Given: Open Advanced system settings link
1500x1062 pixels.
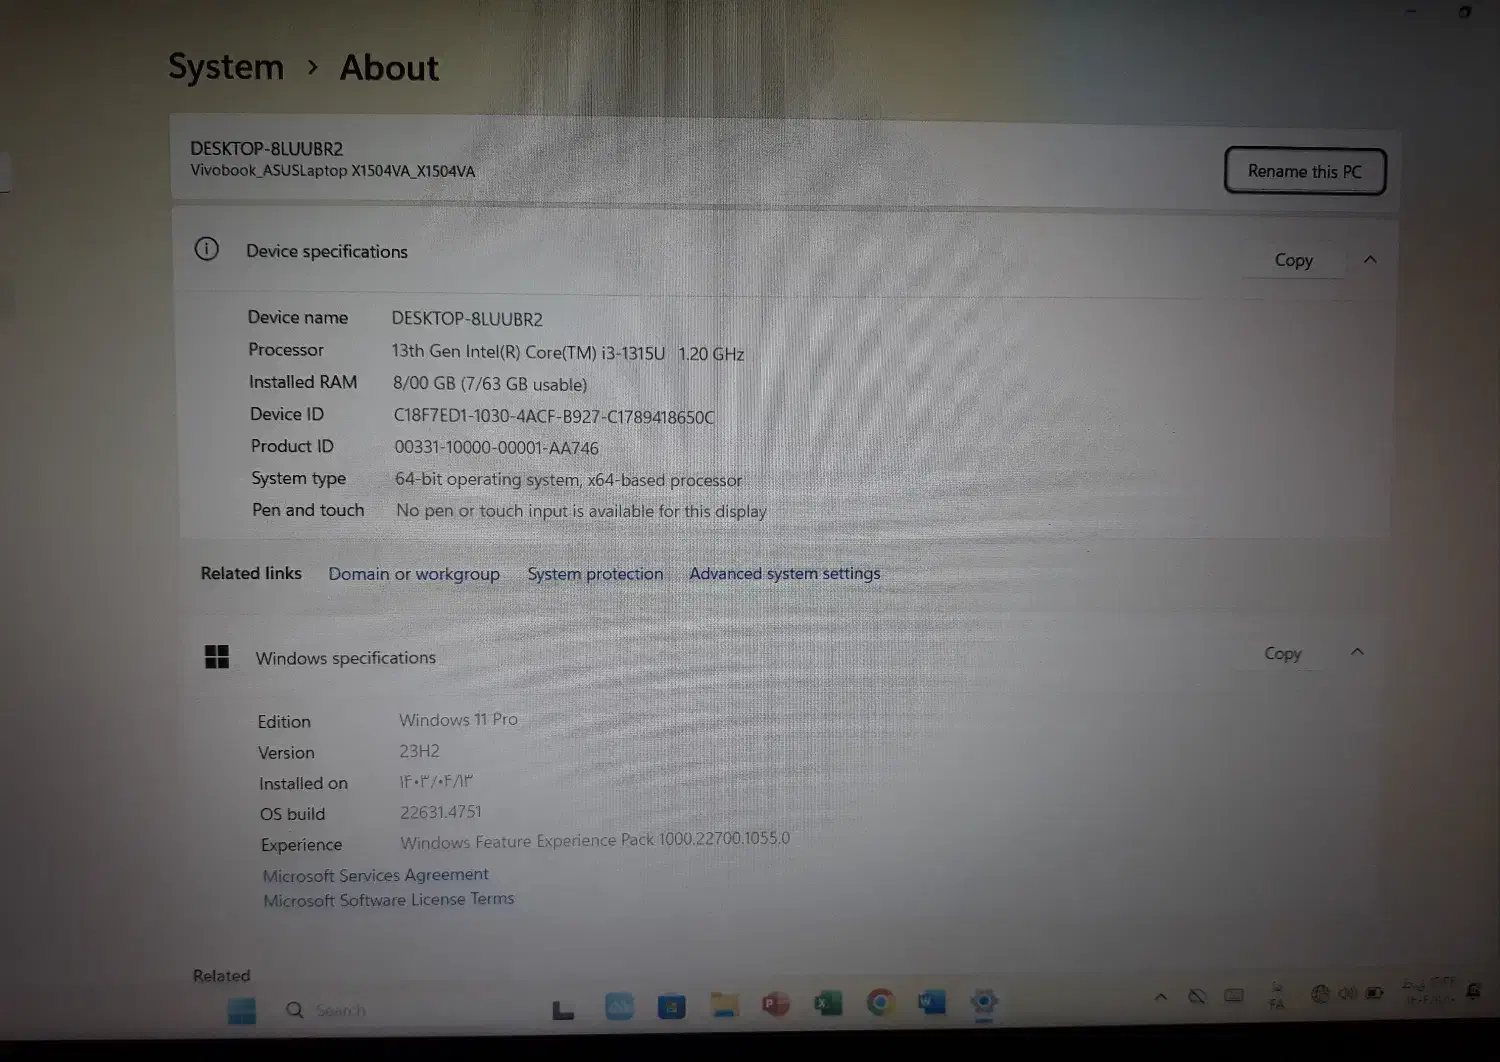Looking at the screenshot, I should pos(785,573).
